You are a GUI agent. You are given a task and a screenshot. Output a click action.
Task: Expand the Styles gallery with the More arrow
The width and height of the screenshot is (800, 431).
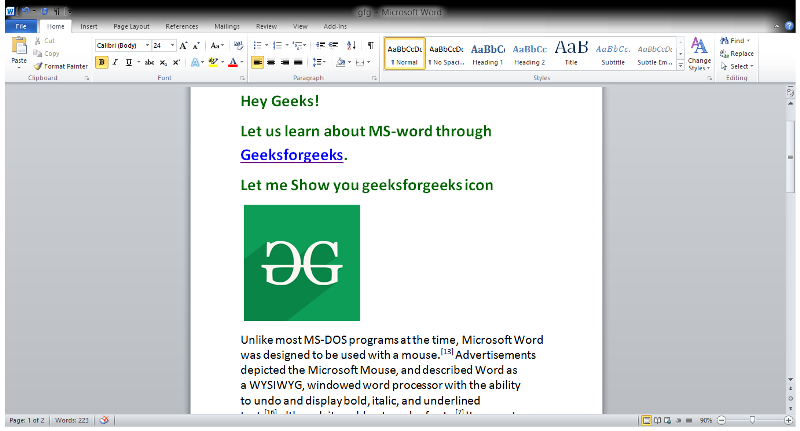(x=681, y=65)
